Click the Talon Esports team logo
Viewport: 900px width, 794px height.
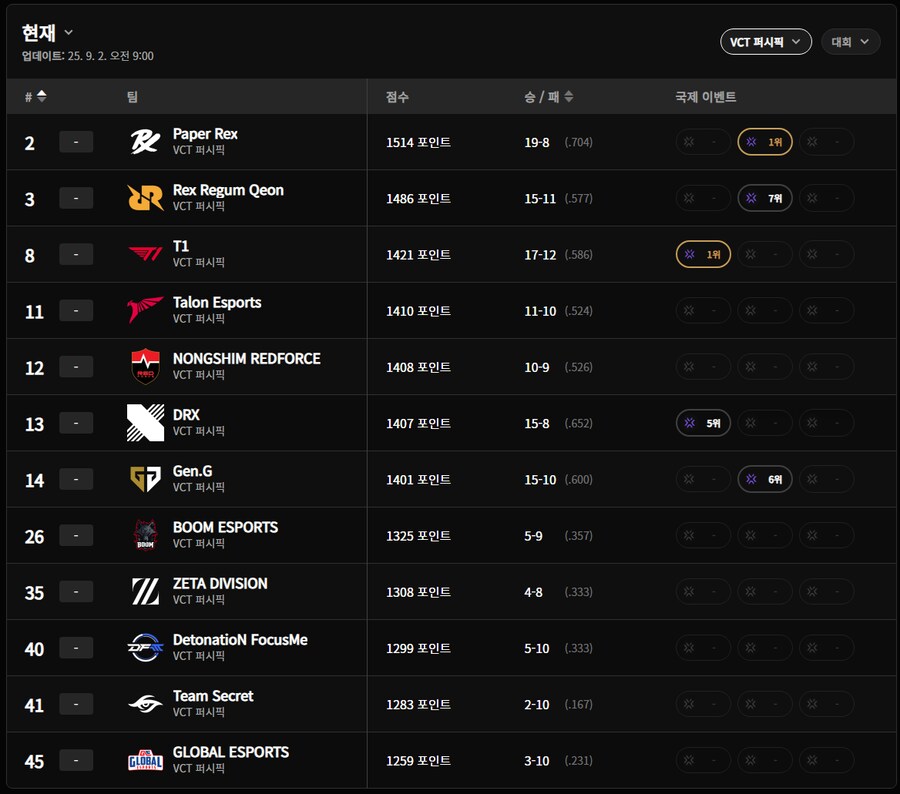145,310
